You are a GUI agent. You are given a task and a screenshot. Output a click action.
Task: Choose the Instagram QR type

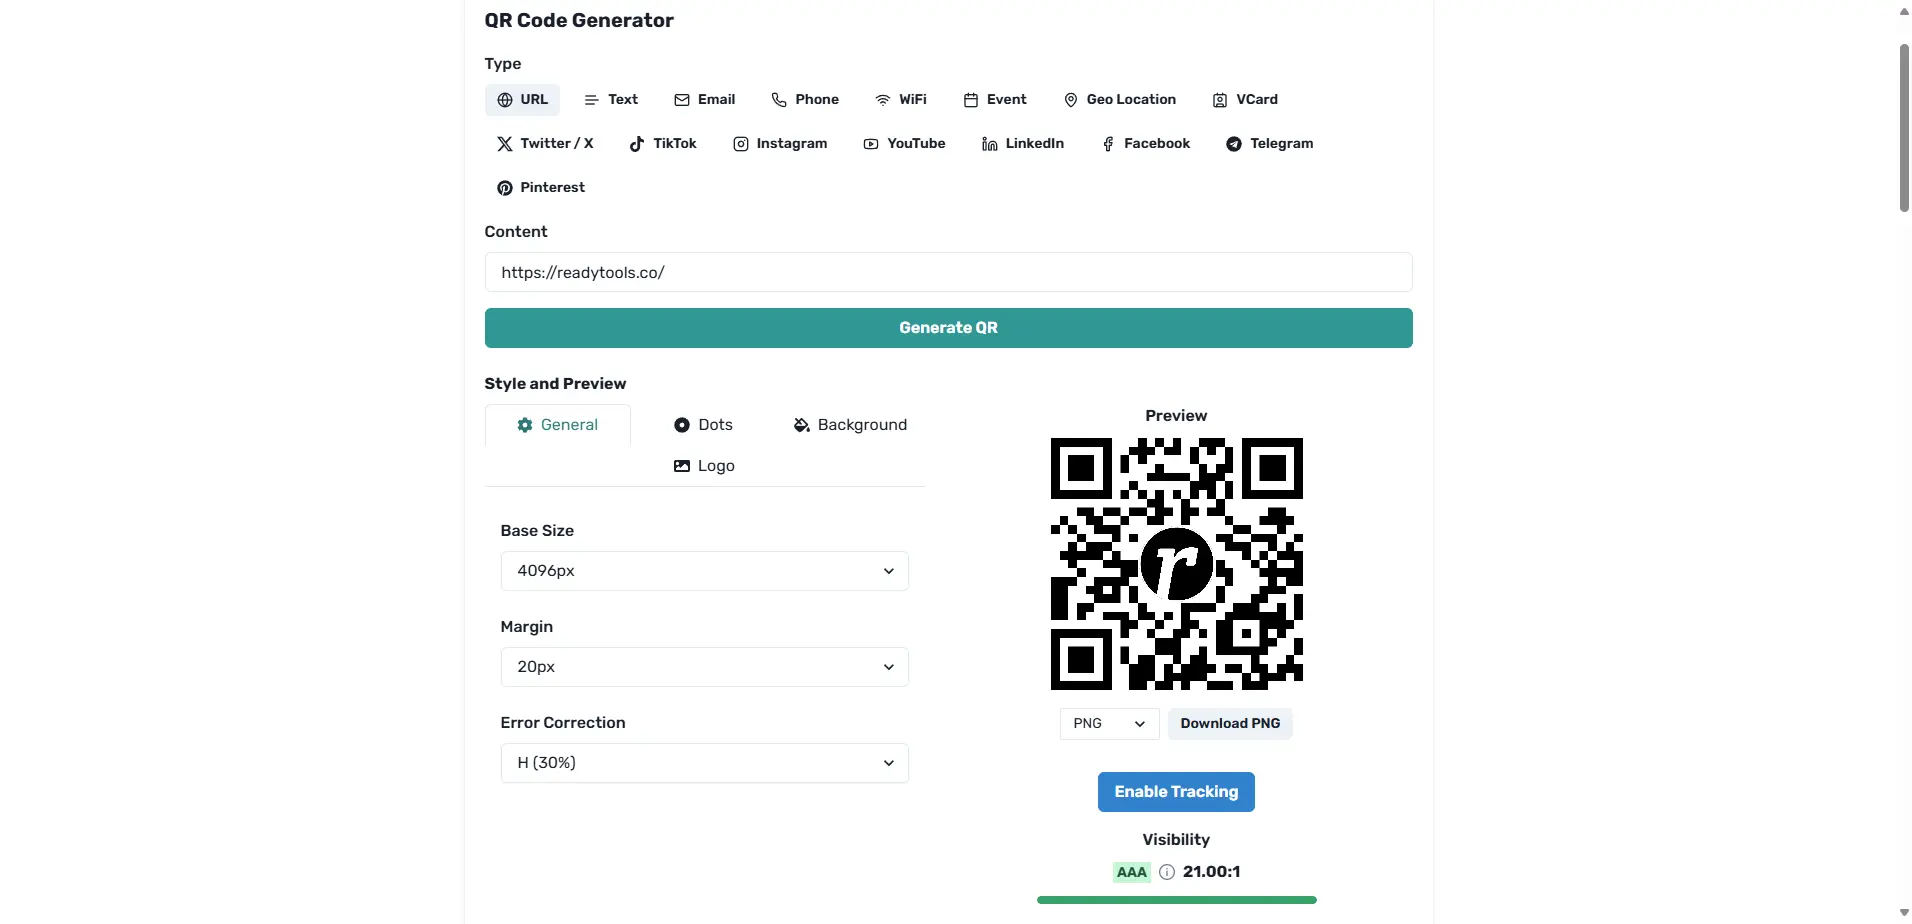pyautogui.click(x=781, y=143)
